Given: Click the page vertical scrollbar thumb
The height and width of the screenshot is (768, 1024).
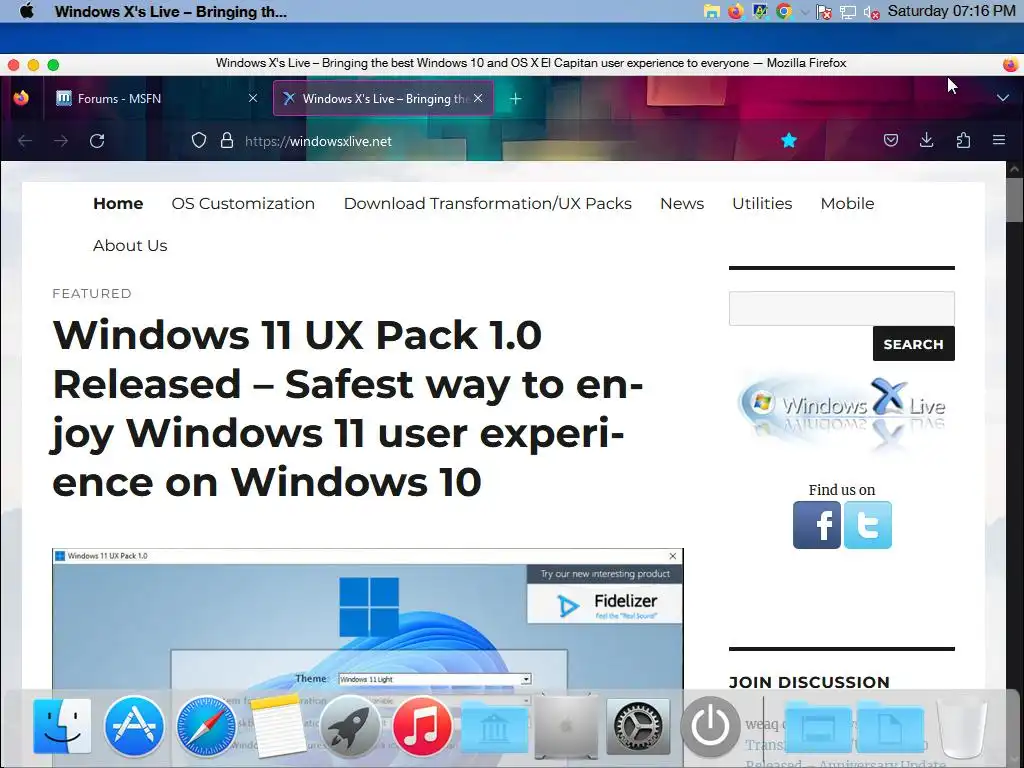Looking at the screenshot, I should 1014,200.
